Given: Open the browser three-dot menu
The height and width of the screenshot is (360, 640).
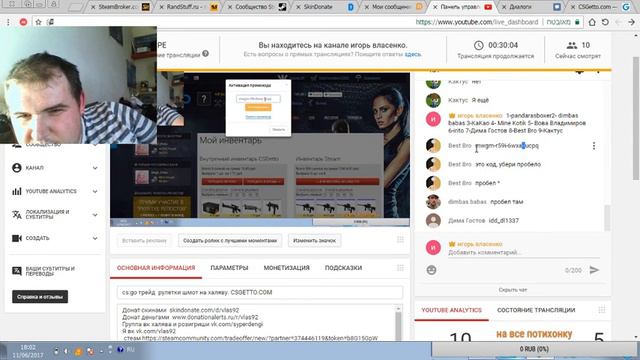Looking at the screenshot, I should tap(8, 22).
